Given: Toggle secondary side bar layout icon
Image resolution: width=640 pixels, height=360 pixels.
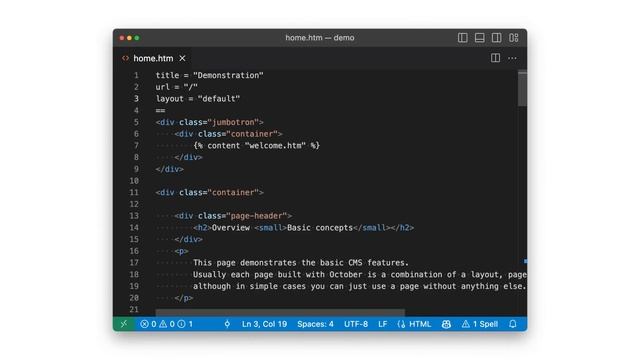Looking at the screenshot, I should [496, 38].
